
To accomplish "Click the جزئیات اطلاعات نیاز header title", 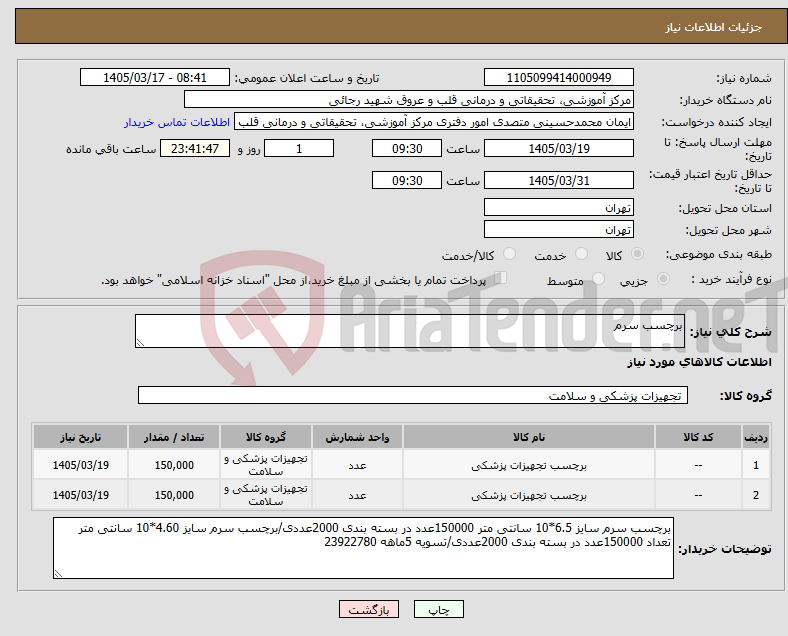I will pos(714,27).
